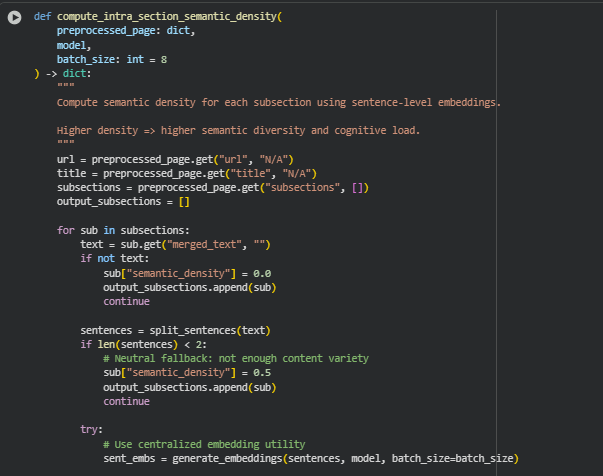Click the batch_size: int = 8 parameter
This screenshot has height=476, width=603.
(x=111, y=60)
